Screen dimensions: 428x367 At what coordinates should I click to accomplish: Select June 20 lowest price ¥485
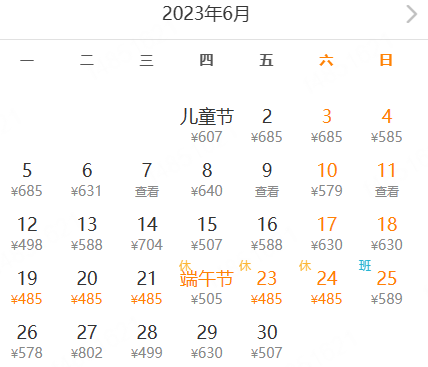point(87,288)
